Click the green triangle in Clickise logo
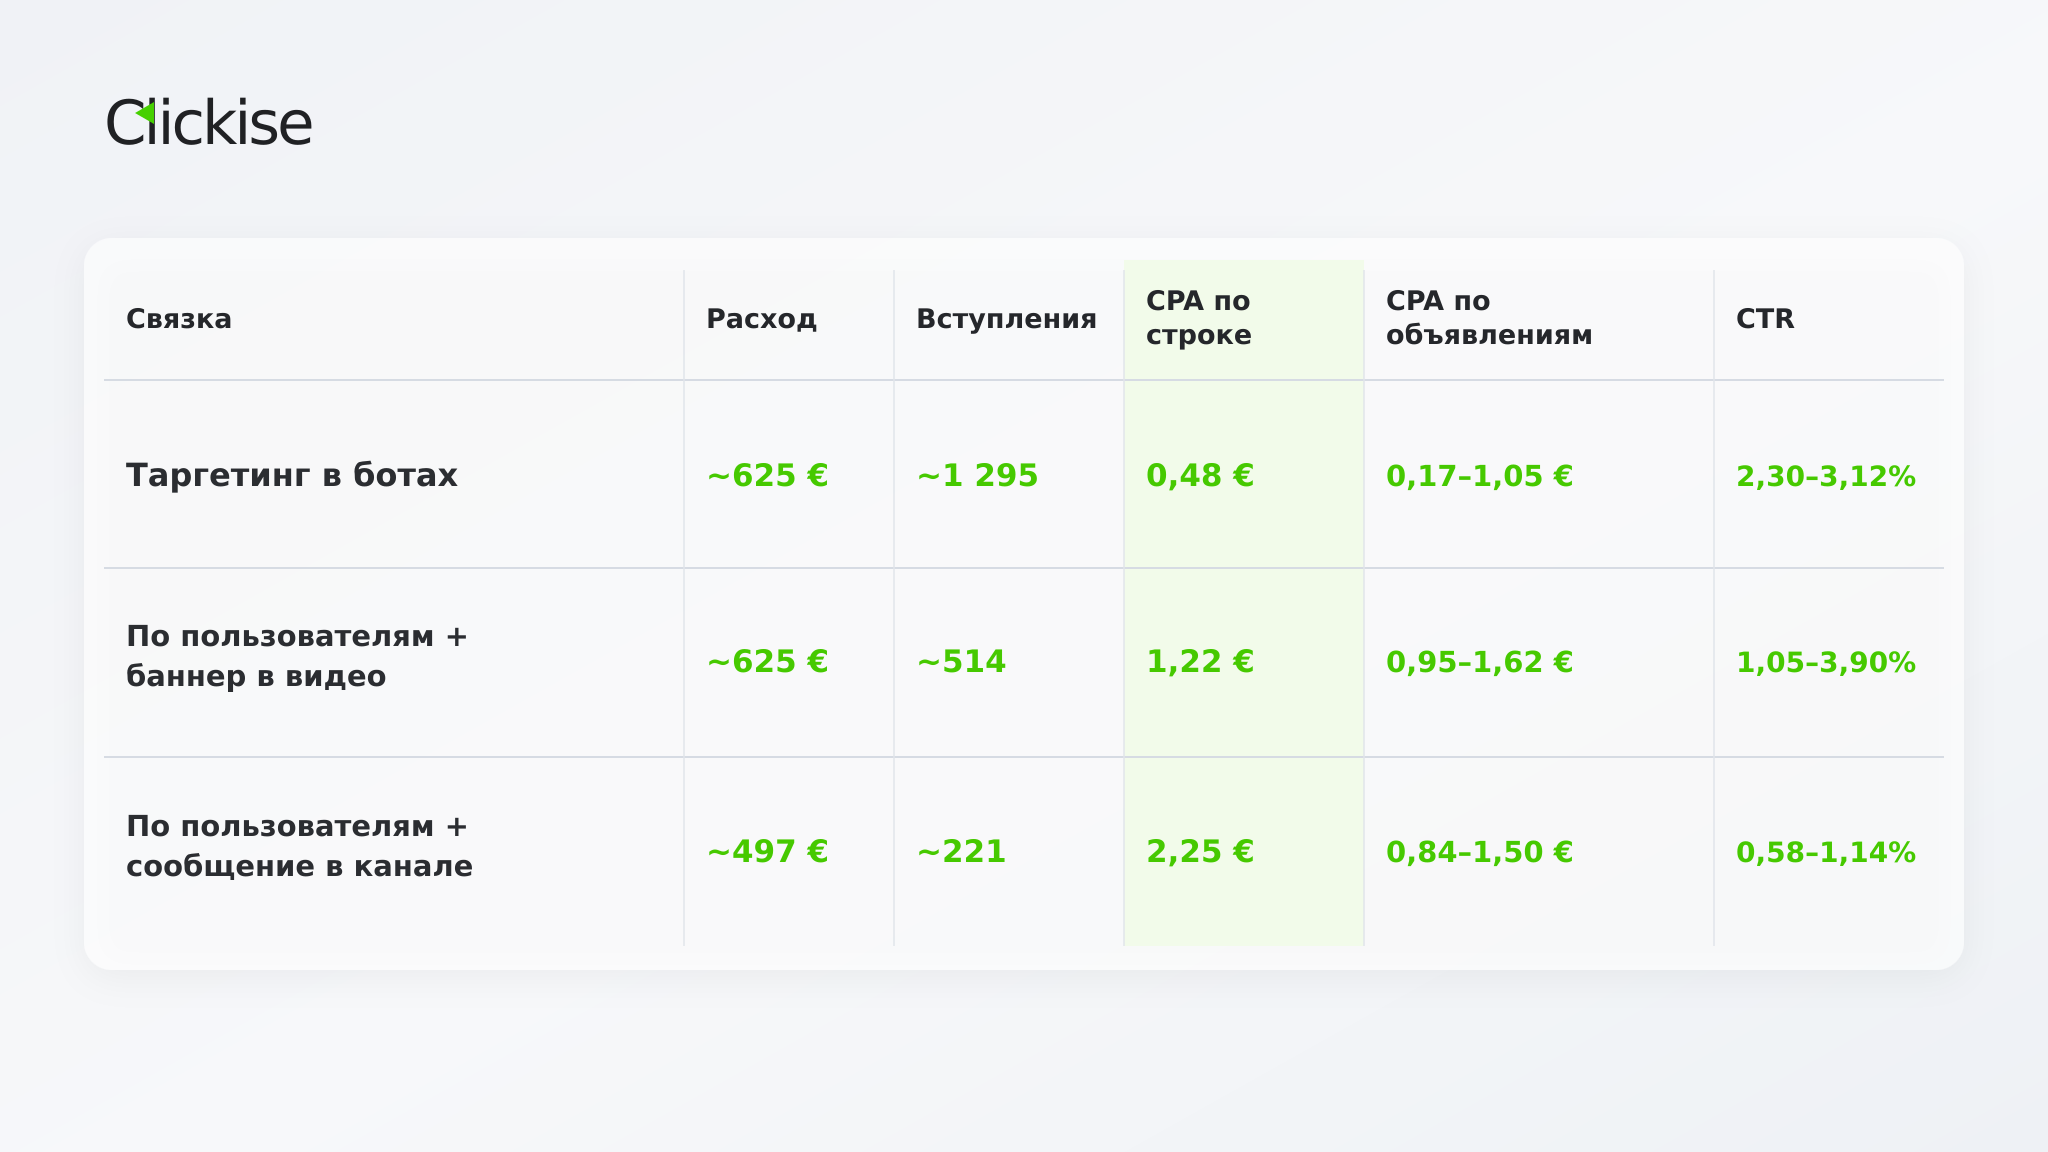Viewport: 2048px width, 1152px height. [145, 113]
